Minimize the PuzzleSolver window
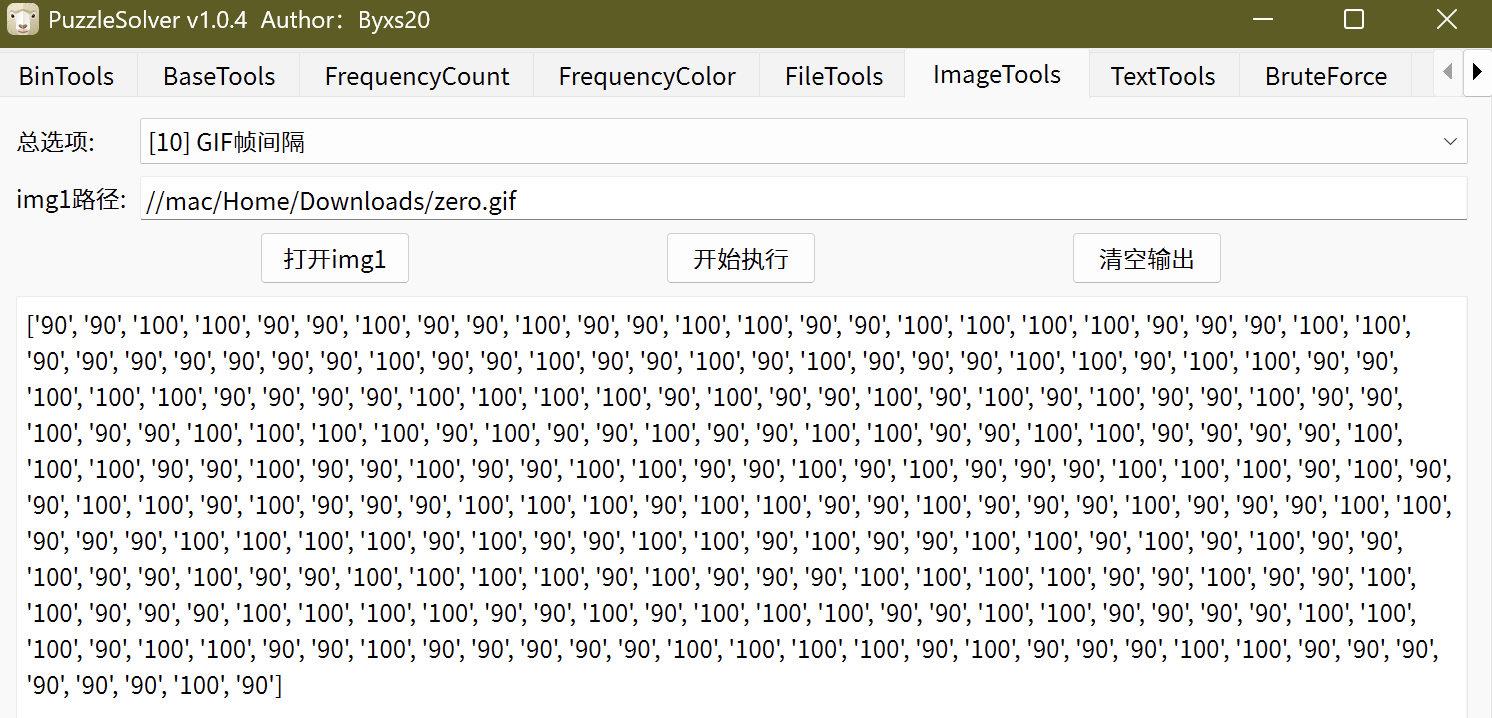1492x718 pixels. tap(1262, 20)
